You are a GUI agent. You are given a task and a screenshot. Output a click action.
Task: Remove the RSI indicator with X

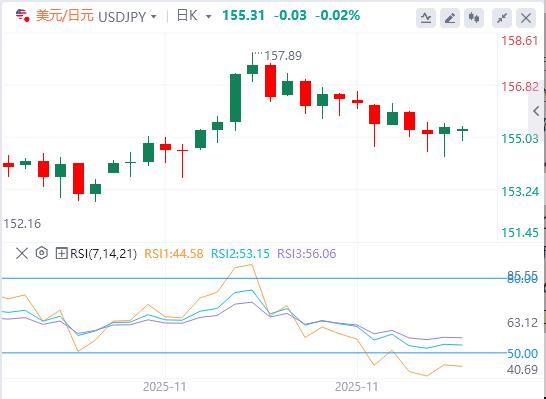(22, 253)
